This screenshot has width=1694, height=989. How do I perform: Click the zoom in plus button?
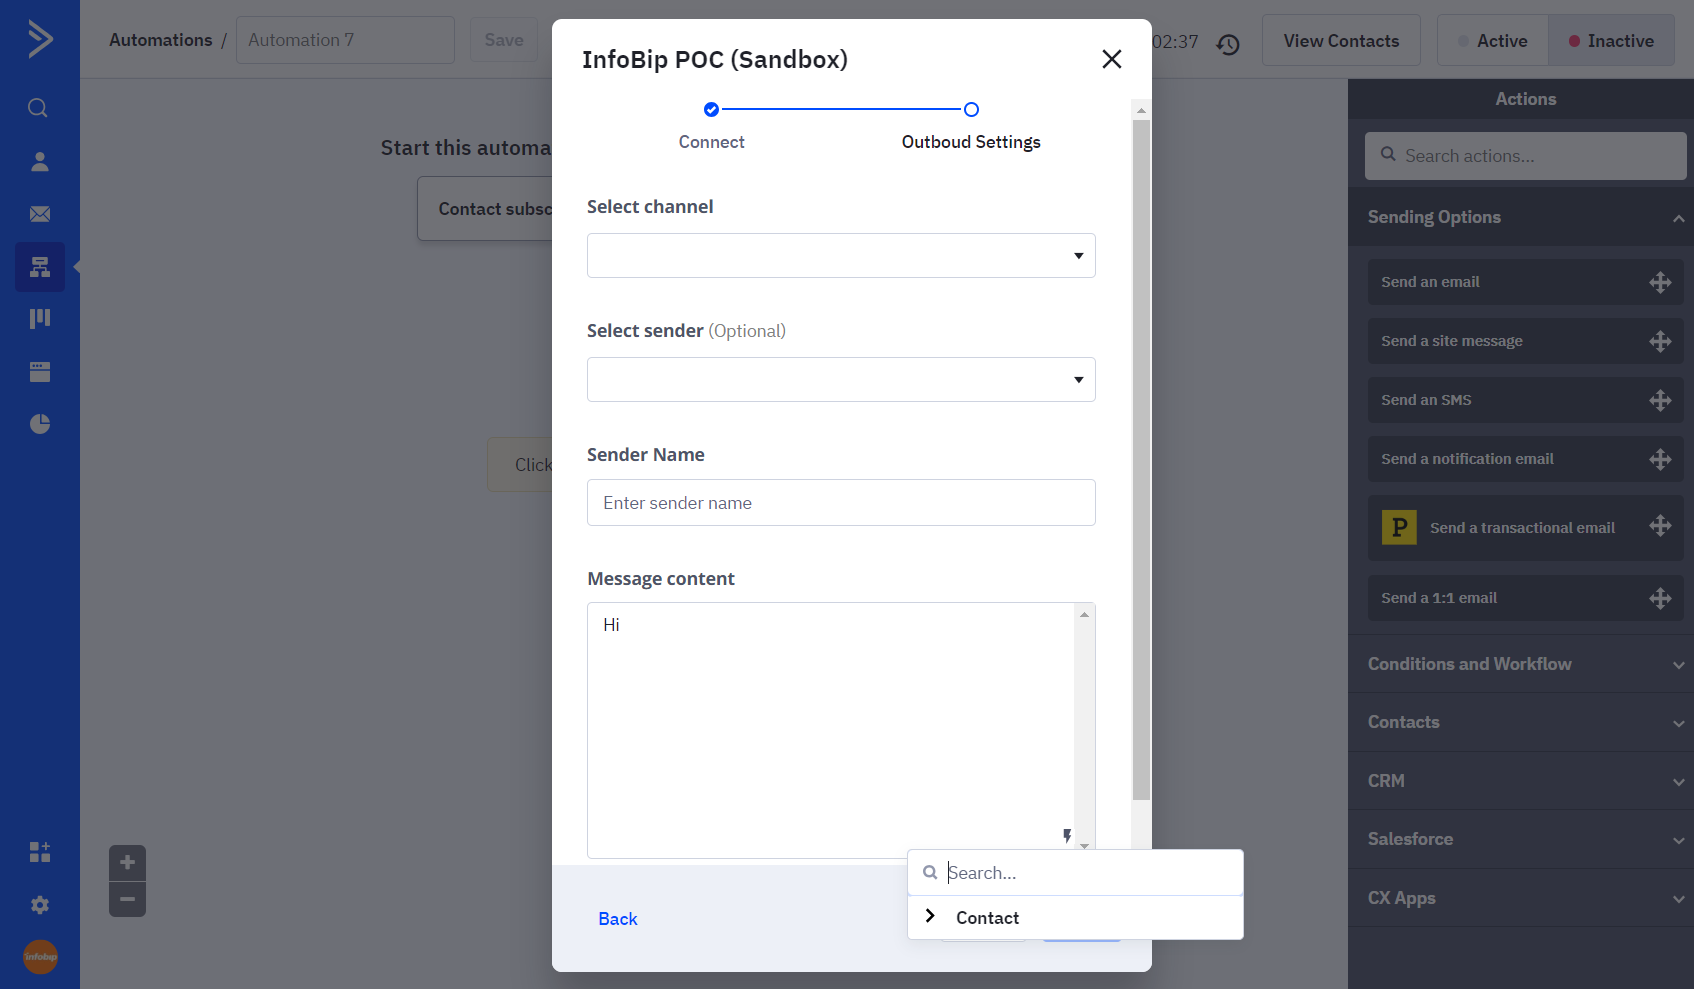point(127,862)
